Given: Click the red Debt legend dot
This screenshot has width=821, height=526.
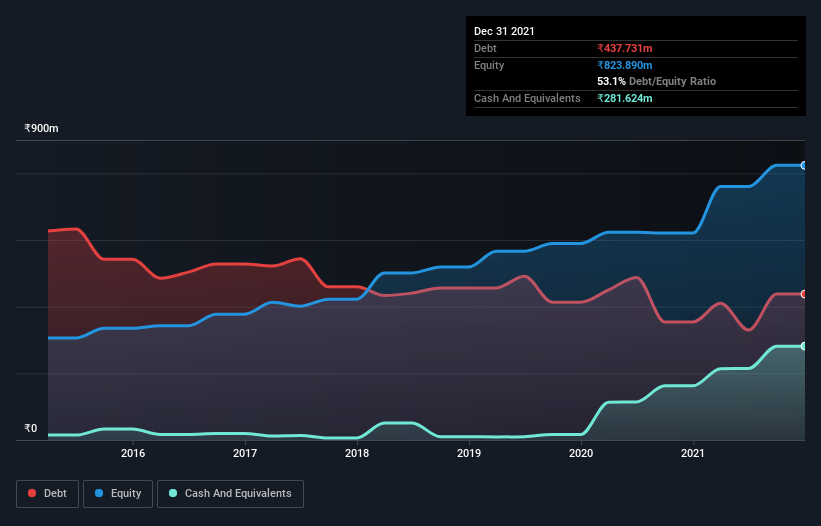Looking at the screenshot, I should pyautogui.click(x=32, y=493).
